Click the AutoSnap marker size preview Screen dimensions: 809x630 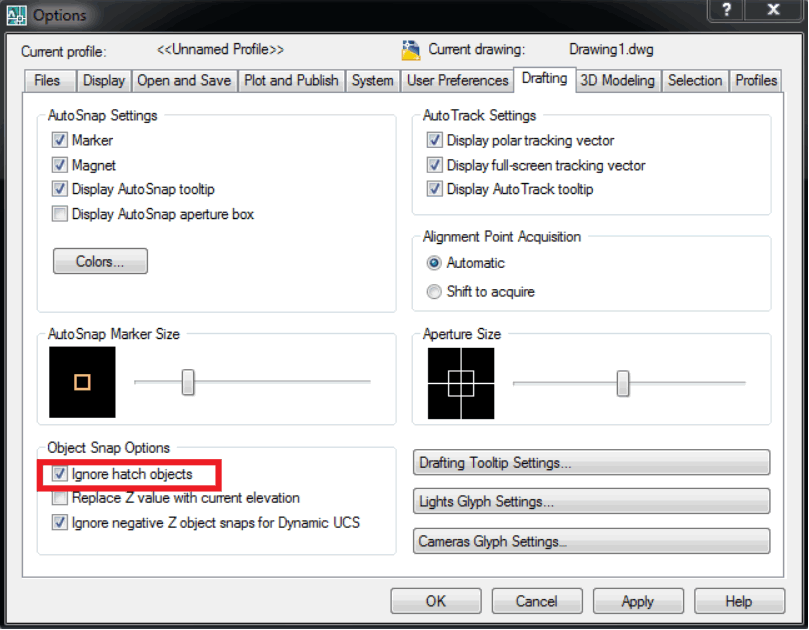pyautogui.click(x=82, y=382)
